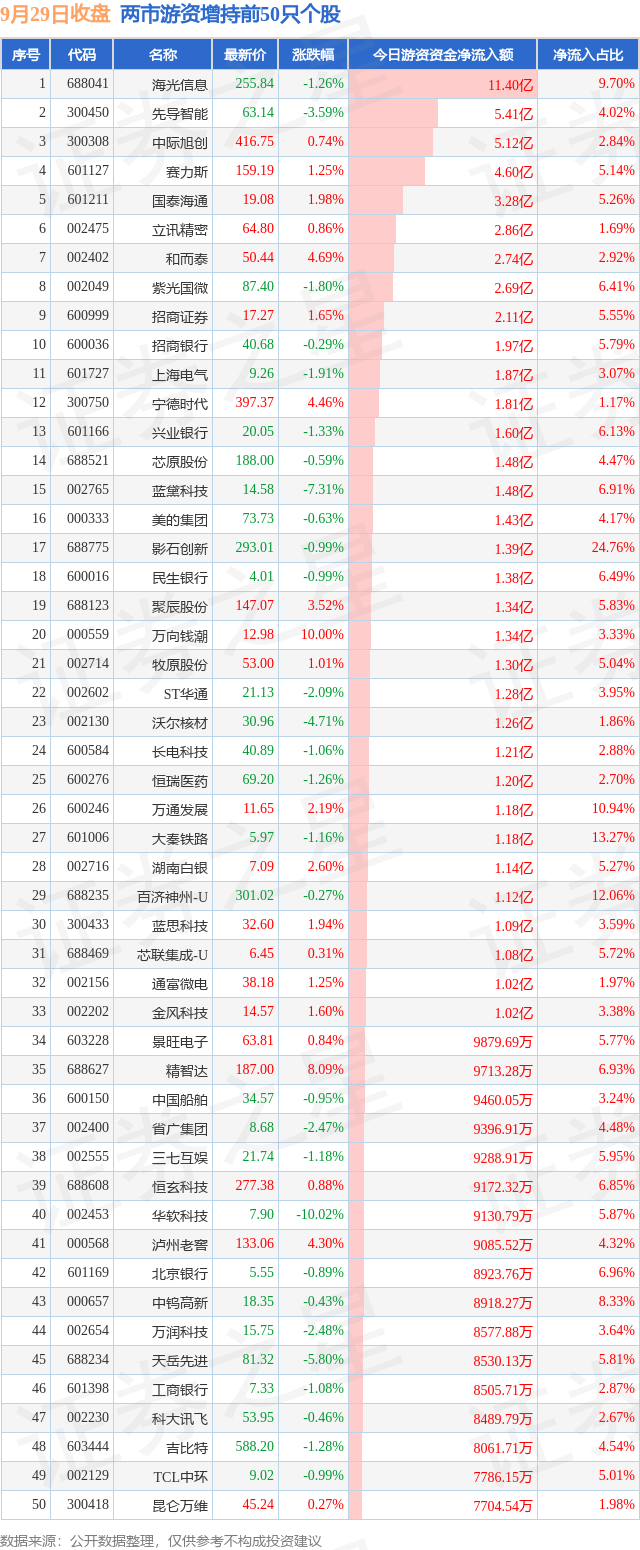This screenshot has width=640, height=1550.
Task: Select stock name 牧原股份
Action: (x=180, y=664)
